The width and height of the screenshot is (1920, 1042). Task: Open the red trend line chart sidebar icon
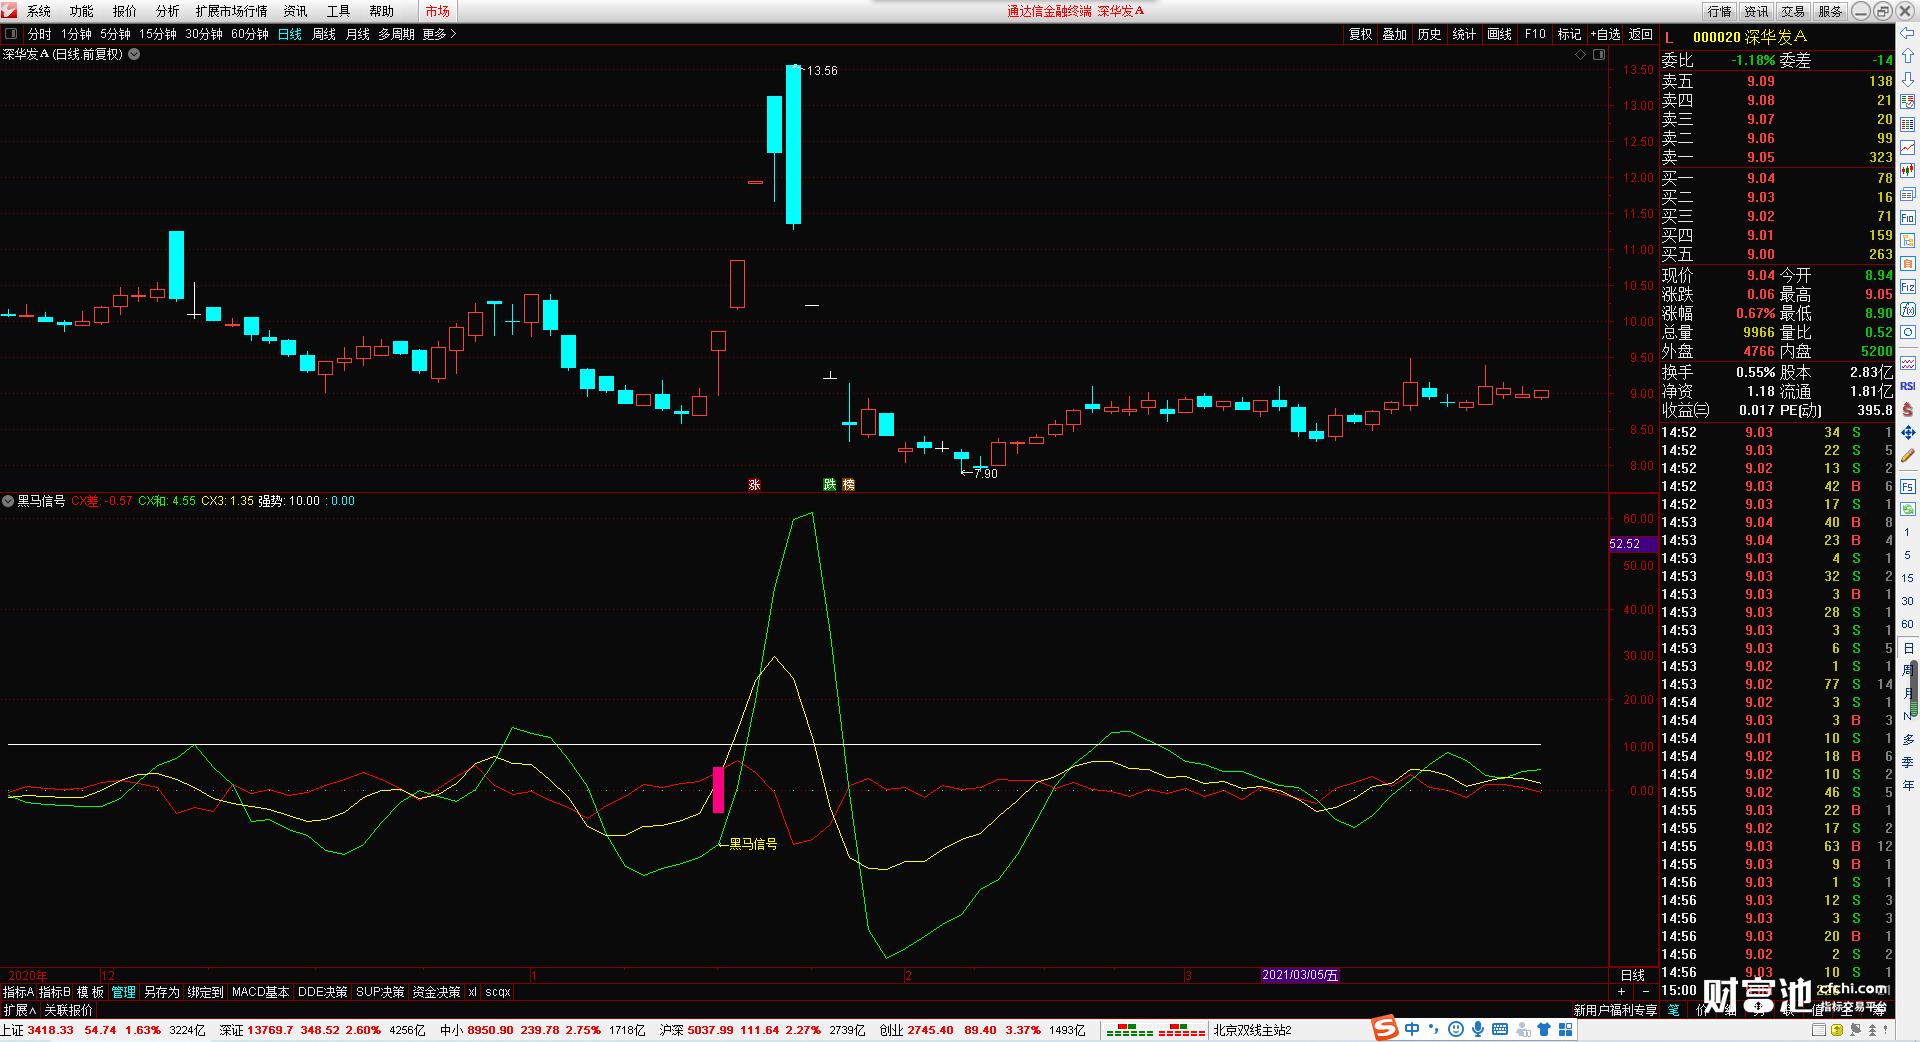point(1908,148)
